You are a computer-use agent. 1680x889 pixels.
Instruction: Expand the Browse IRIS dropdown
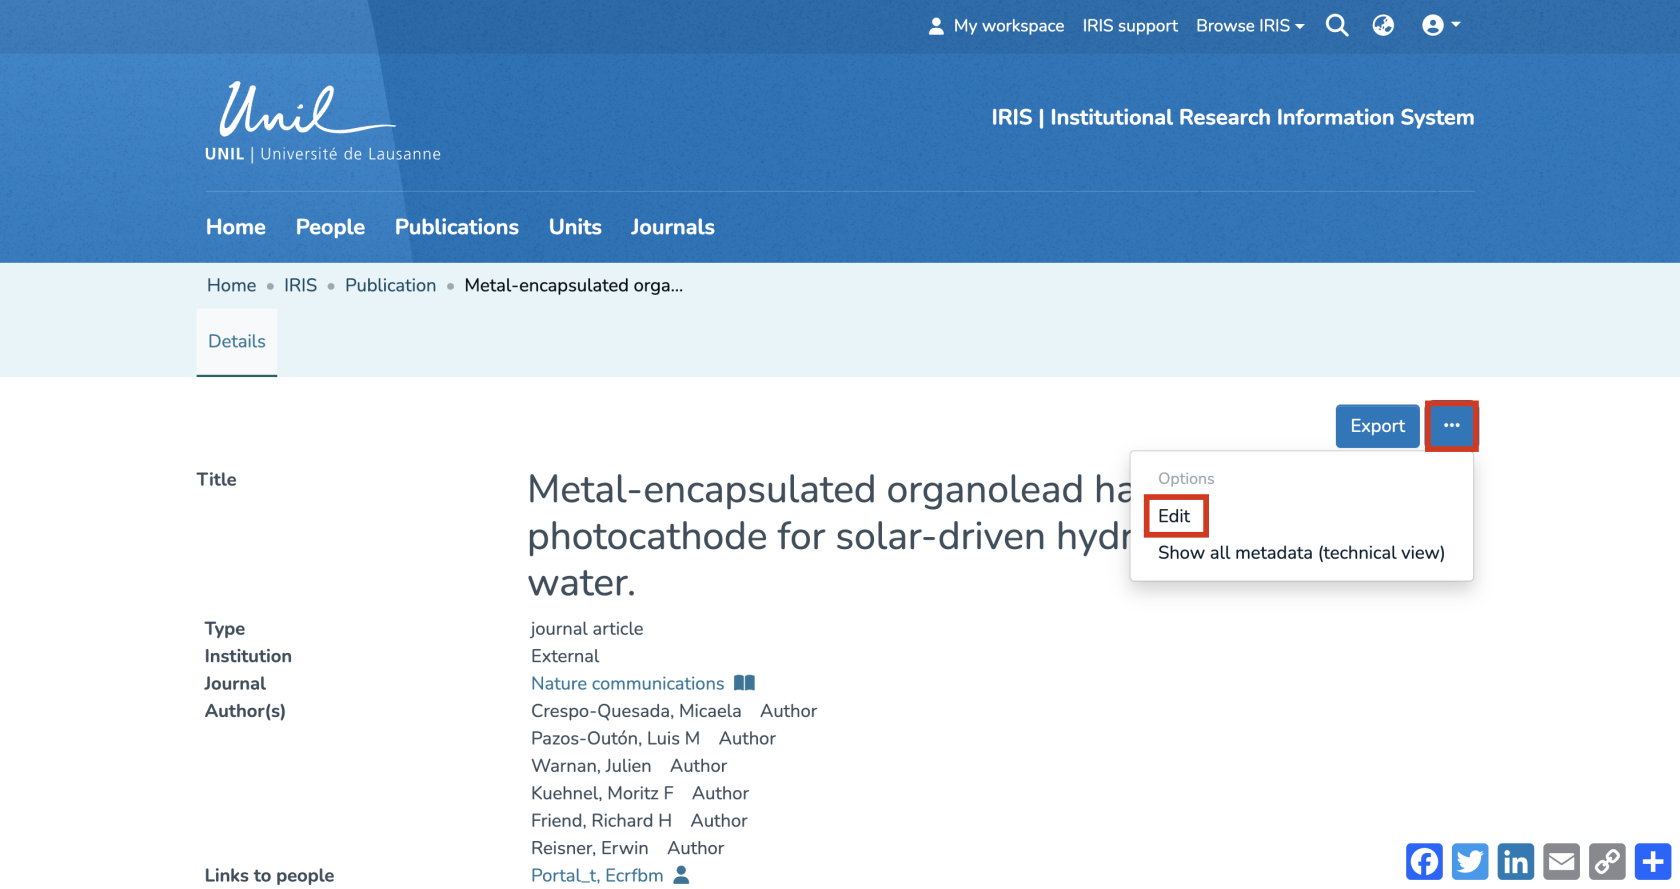(x=1250, y=26)
